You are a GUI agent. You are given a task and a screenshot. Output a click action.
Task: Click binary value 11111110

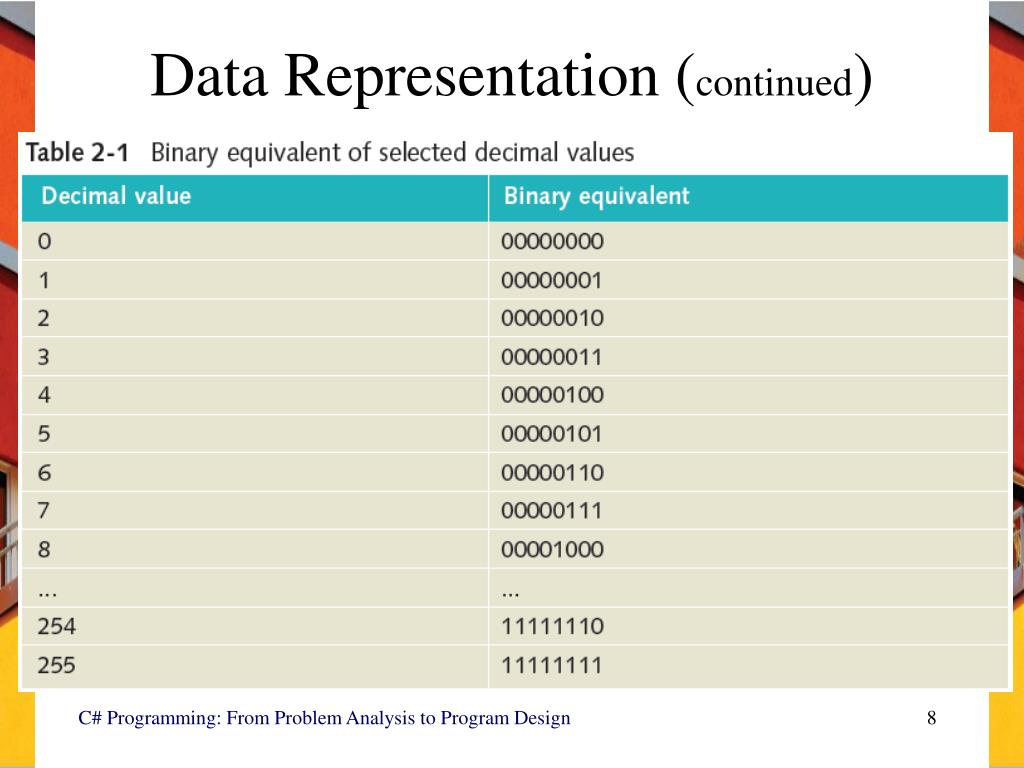pyautogui.click(x=552, y=626)
